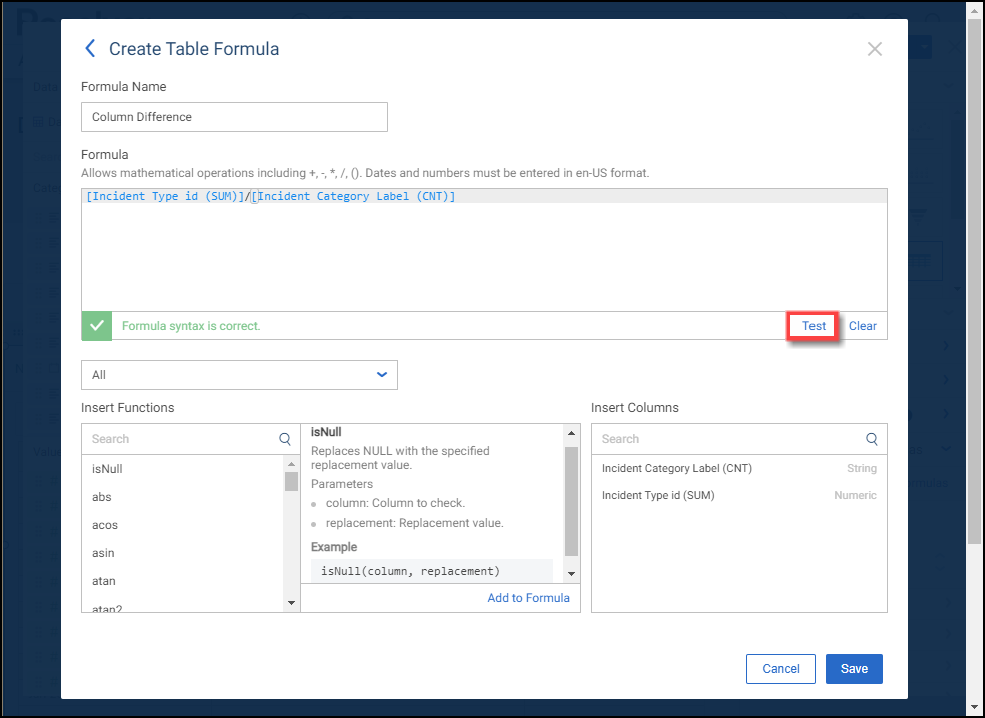Click the search icon in Insert Functions
Screen dimensions: 985x718
[286, 439]
